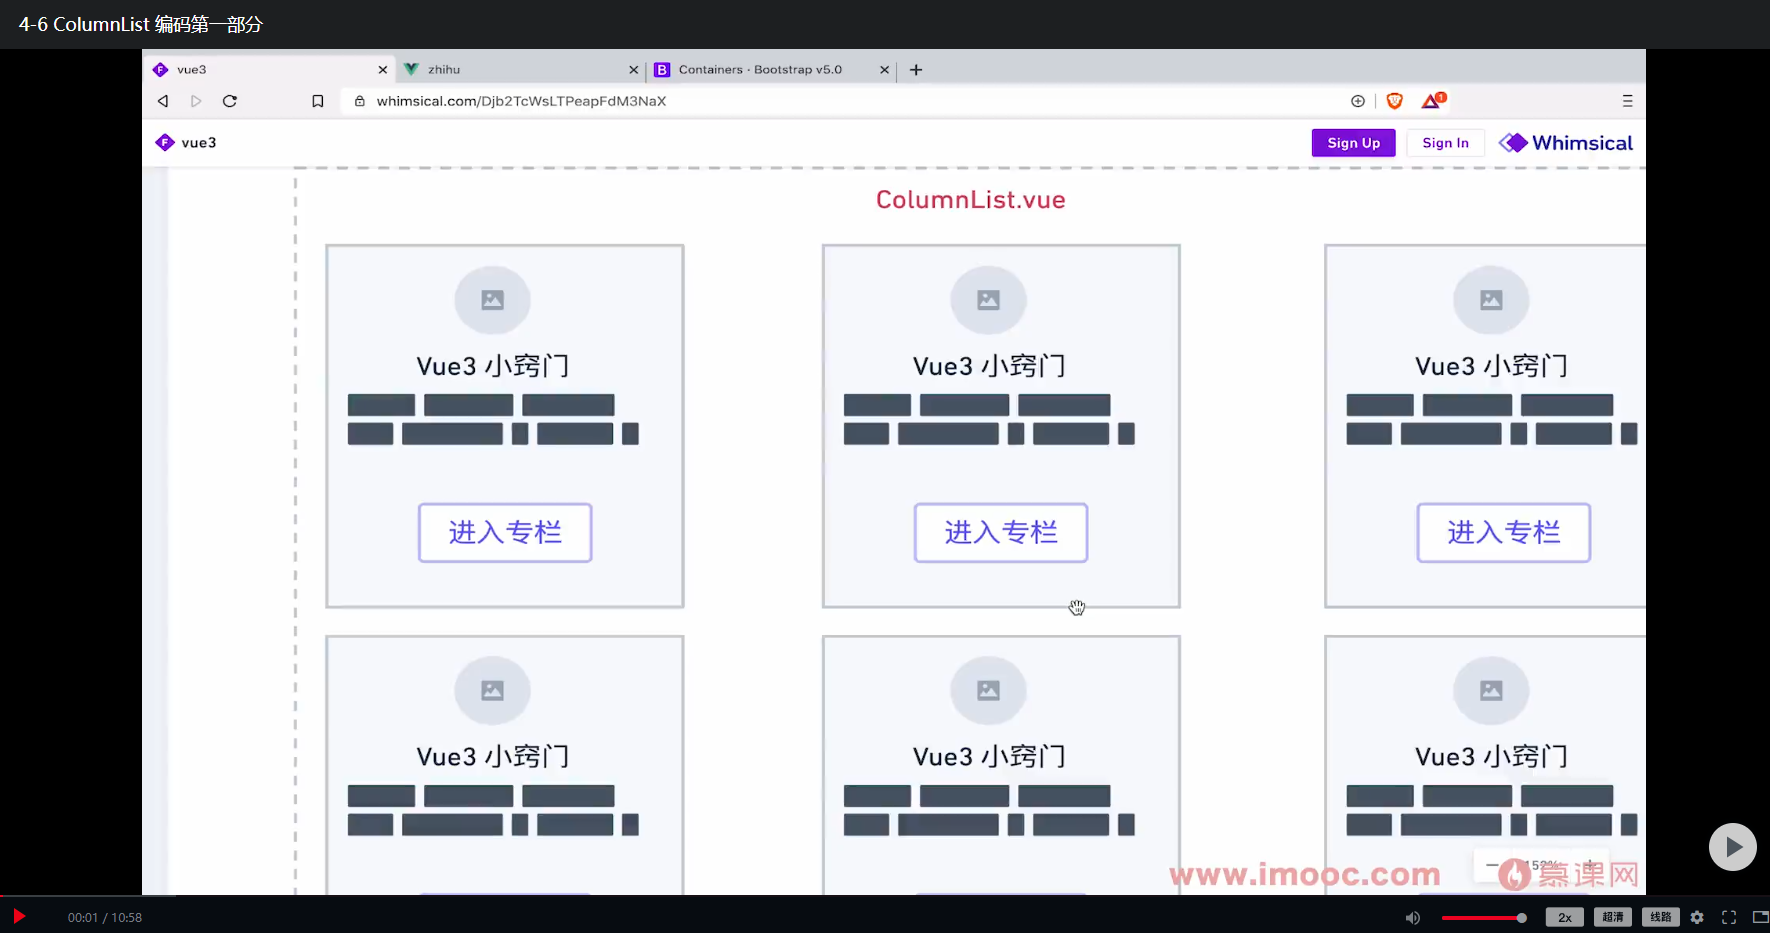Click 进入专栏 in the top-left card
Viewport: 1770px width, 933px height.
505,533
